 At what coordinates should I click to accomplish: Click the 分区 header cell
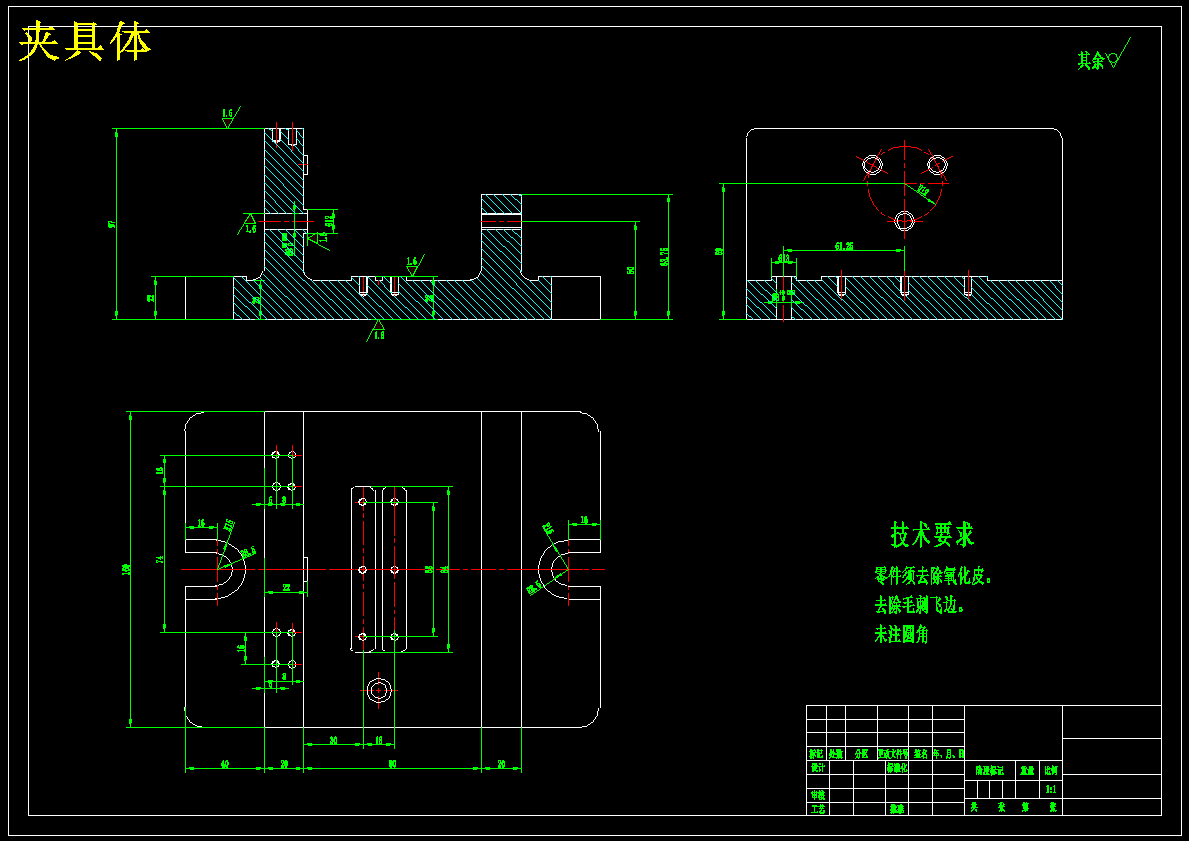tap(861, 754)
